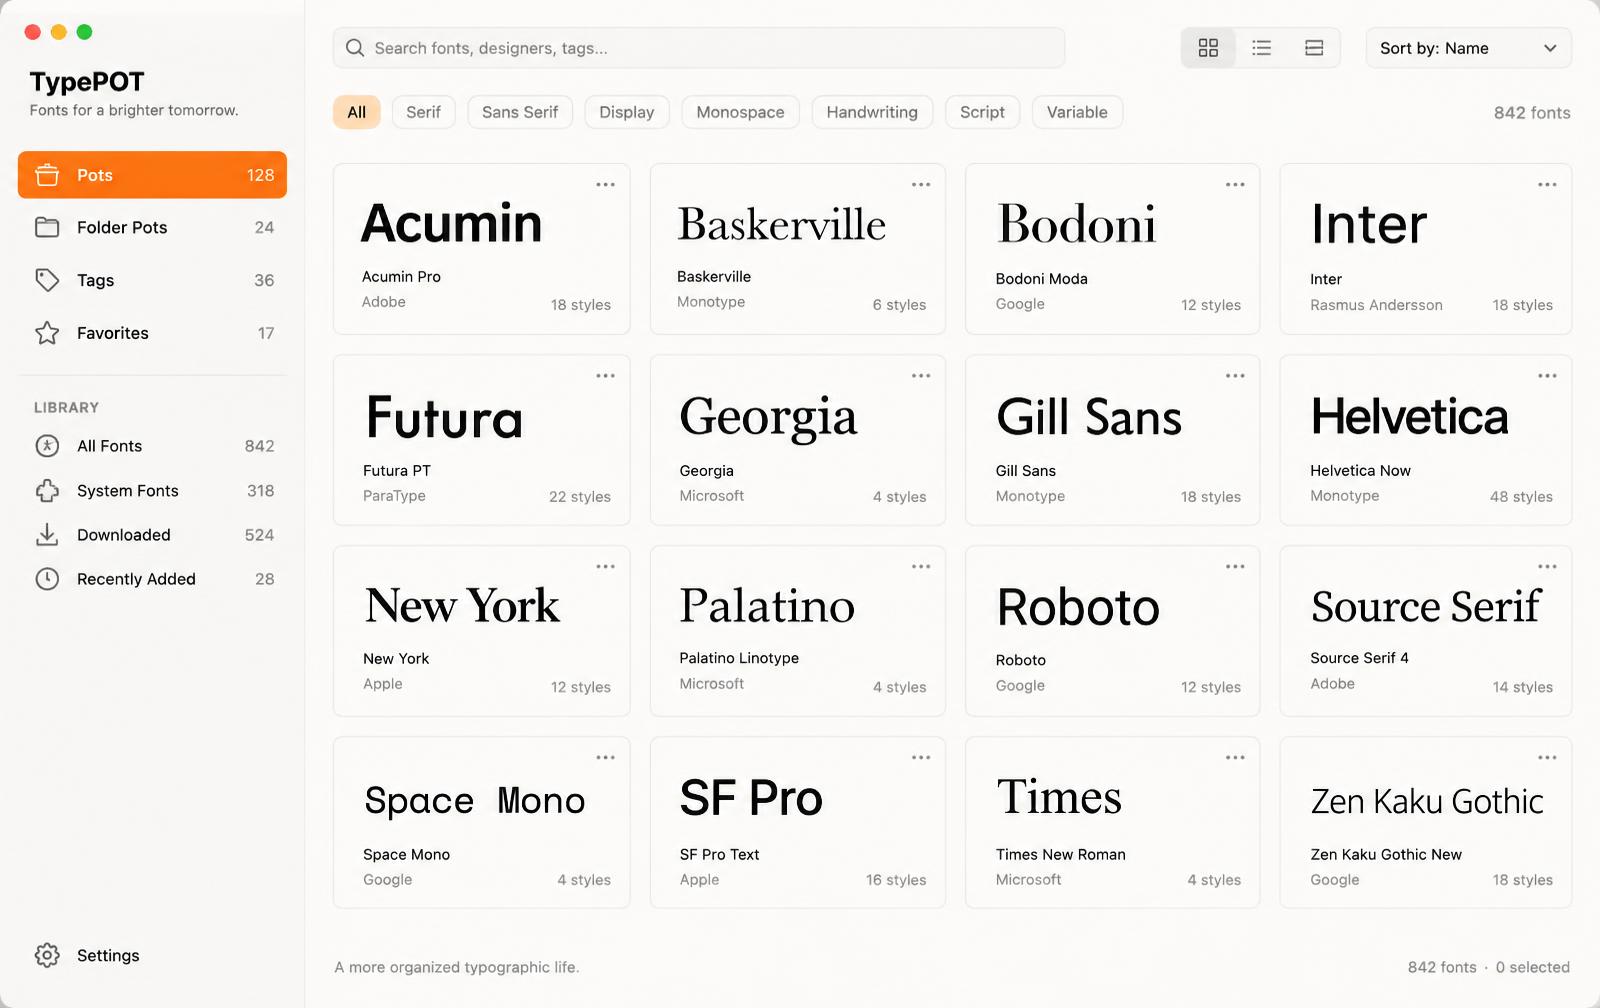Click "0 selected" in status bar
Viewport: 1600px width, 1008px height.
pos(1533,967)
